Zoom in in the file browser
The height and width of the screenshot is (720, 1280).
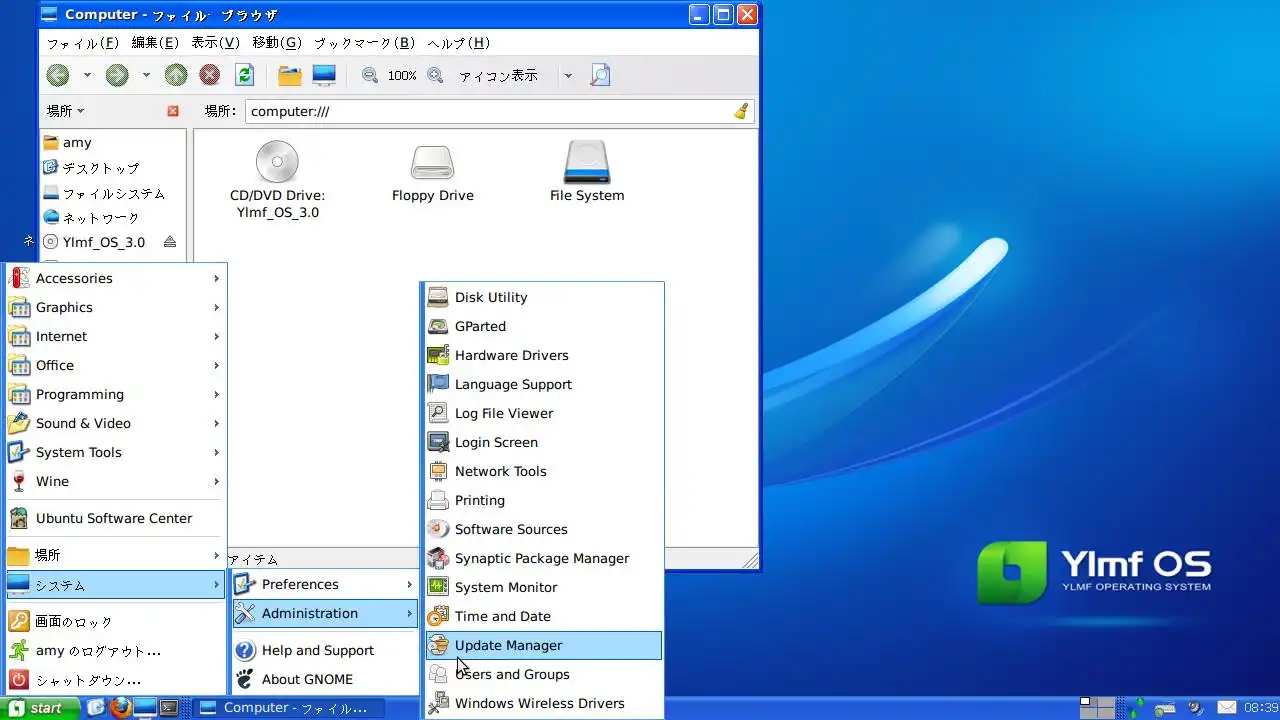point(435,75)
